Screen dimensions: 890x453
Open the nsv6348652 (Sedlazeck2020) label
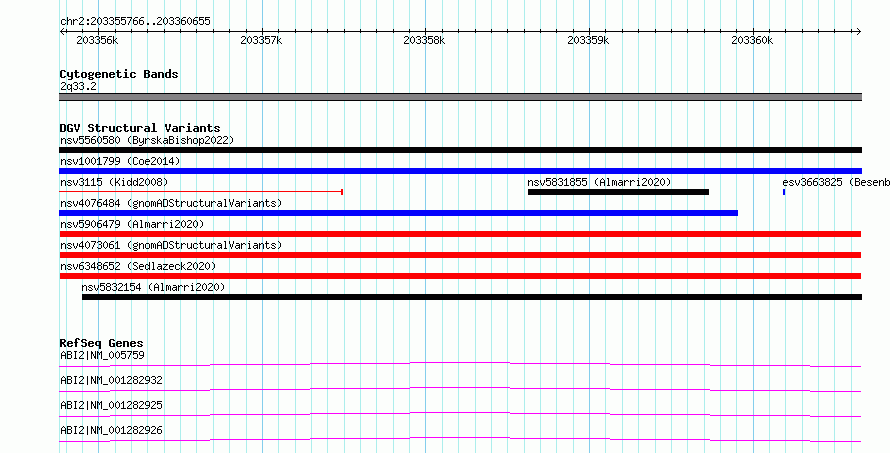tap(138, 266)
